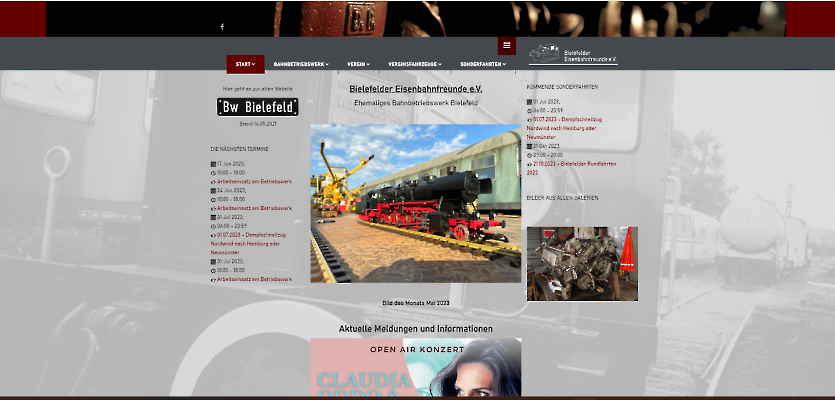Click 'Aktuelle Meldungen und Informationen' heading
The height and width of the screenshot is (400, 835).
pos(416,329)
